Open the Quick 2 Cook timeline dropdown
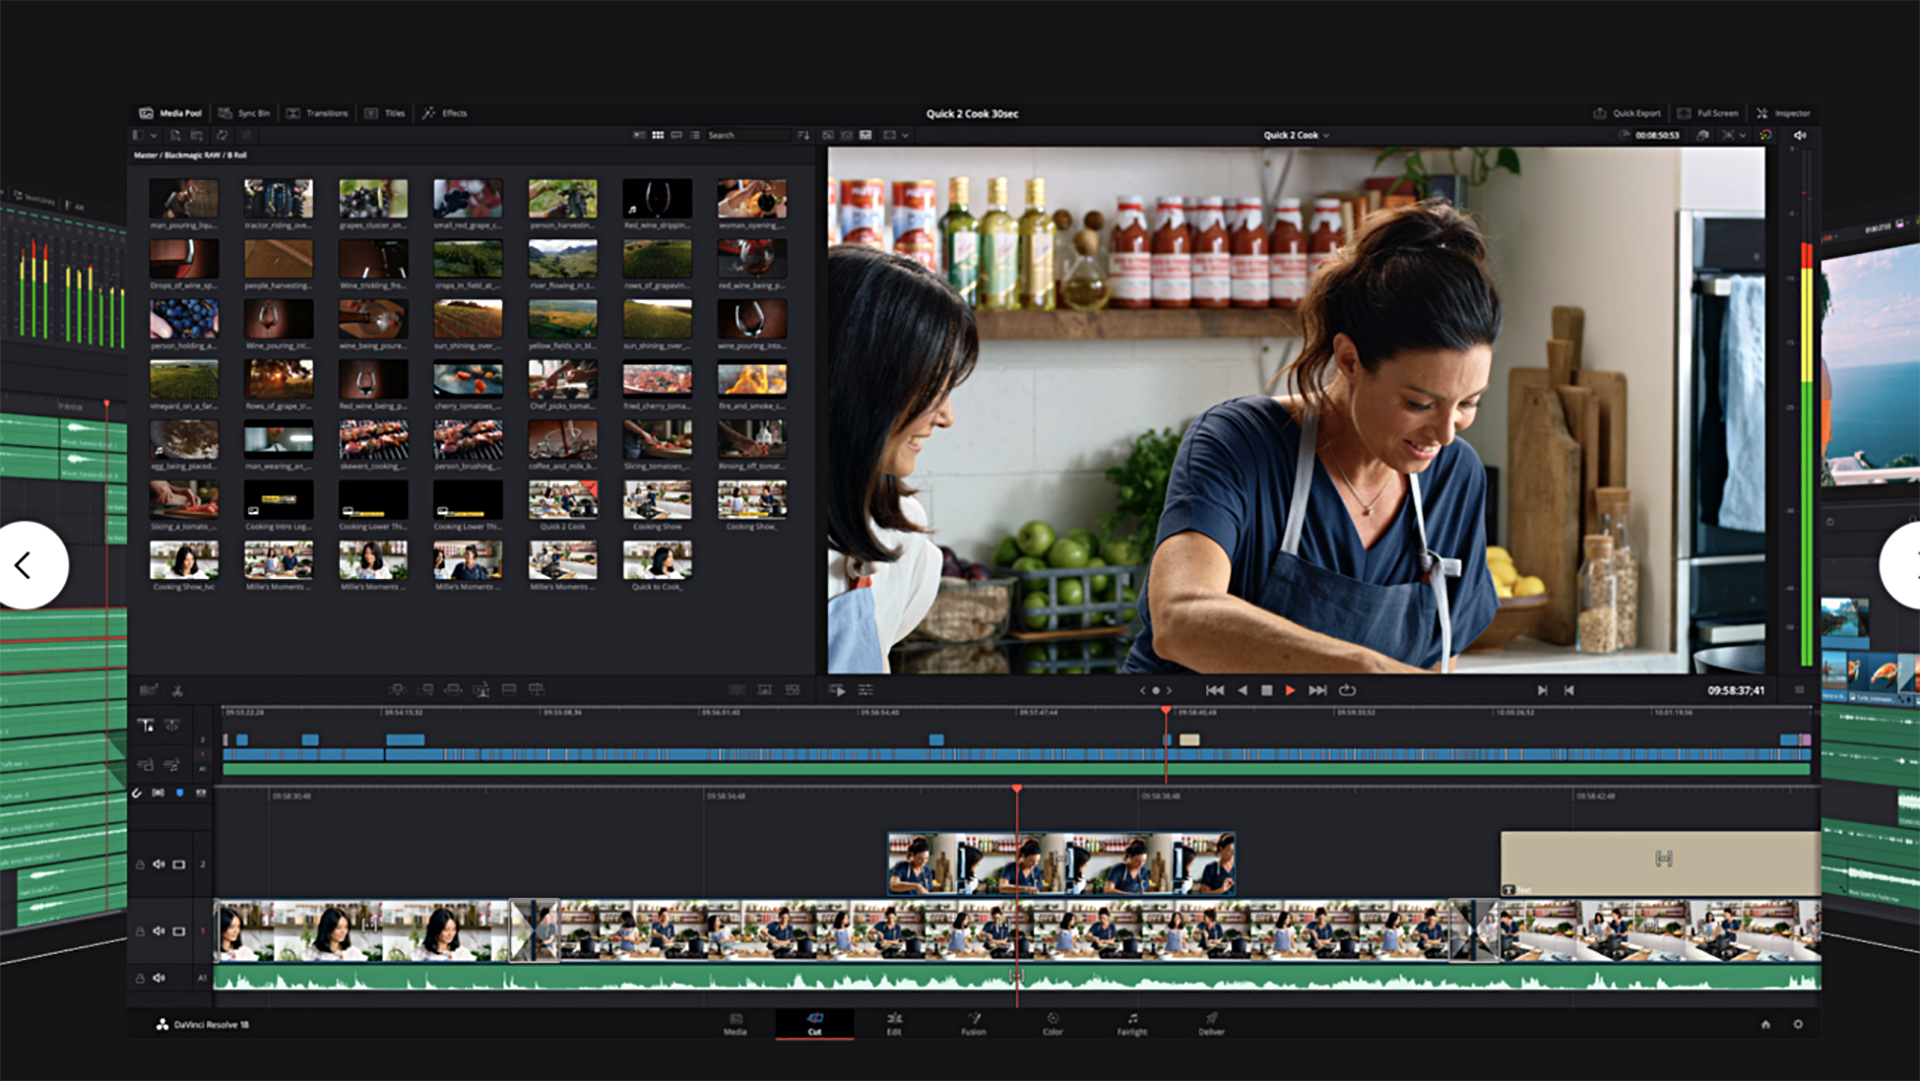The image size is (1920, 1081). [1293, 135]
